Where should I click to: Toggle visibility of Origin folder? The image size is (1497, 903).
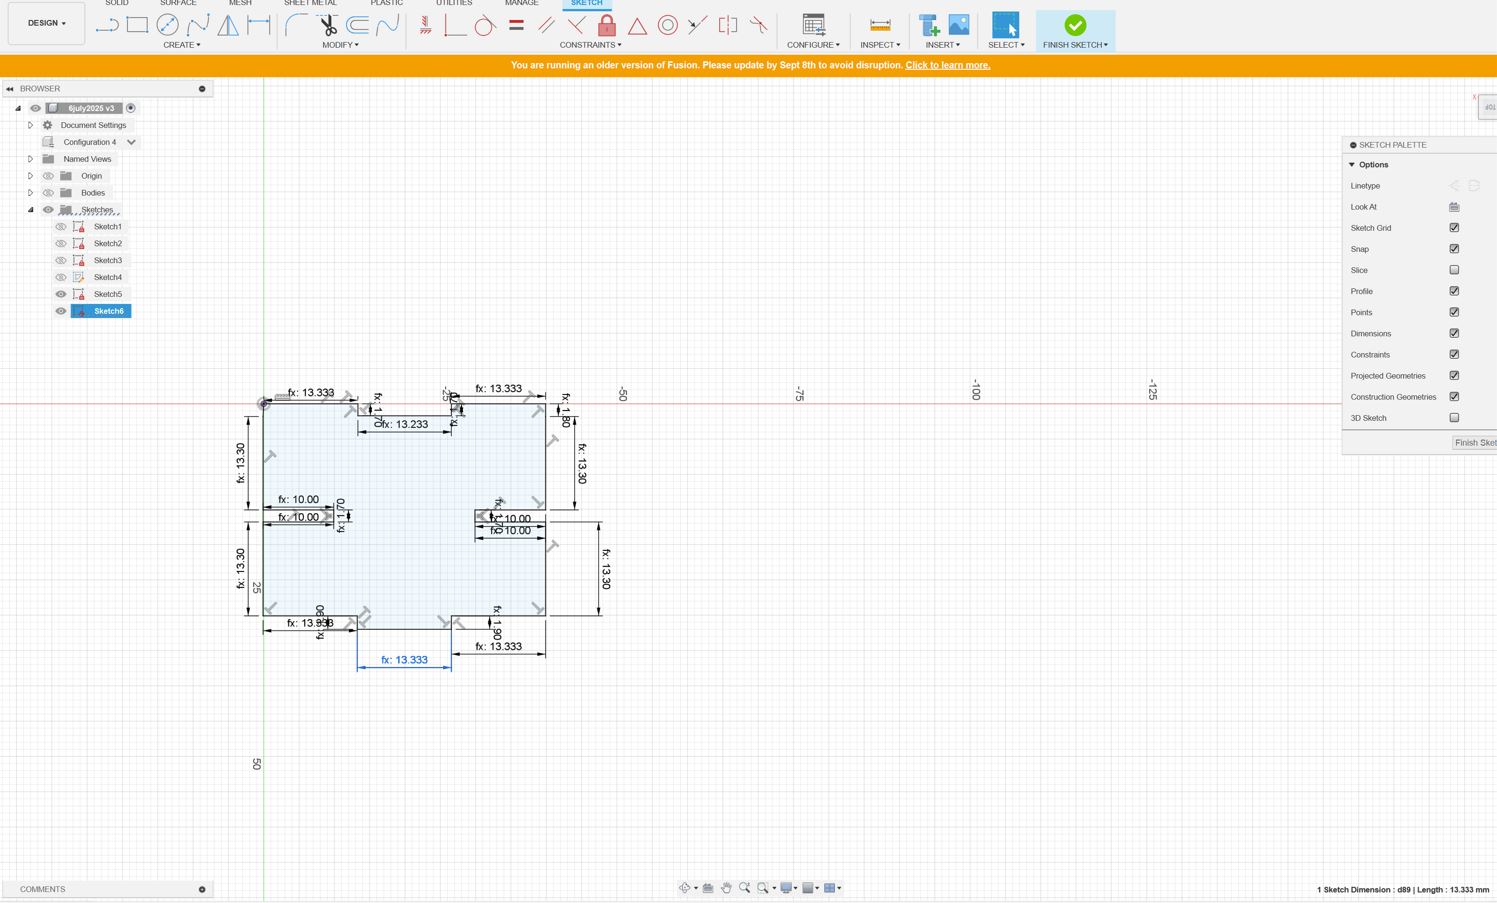click(x=48, y=176)
